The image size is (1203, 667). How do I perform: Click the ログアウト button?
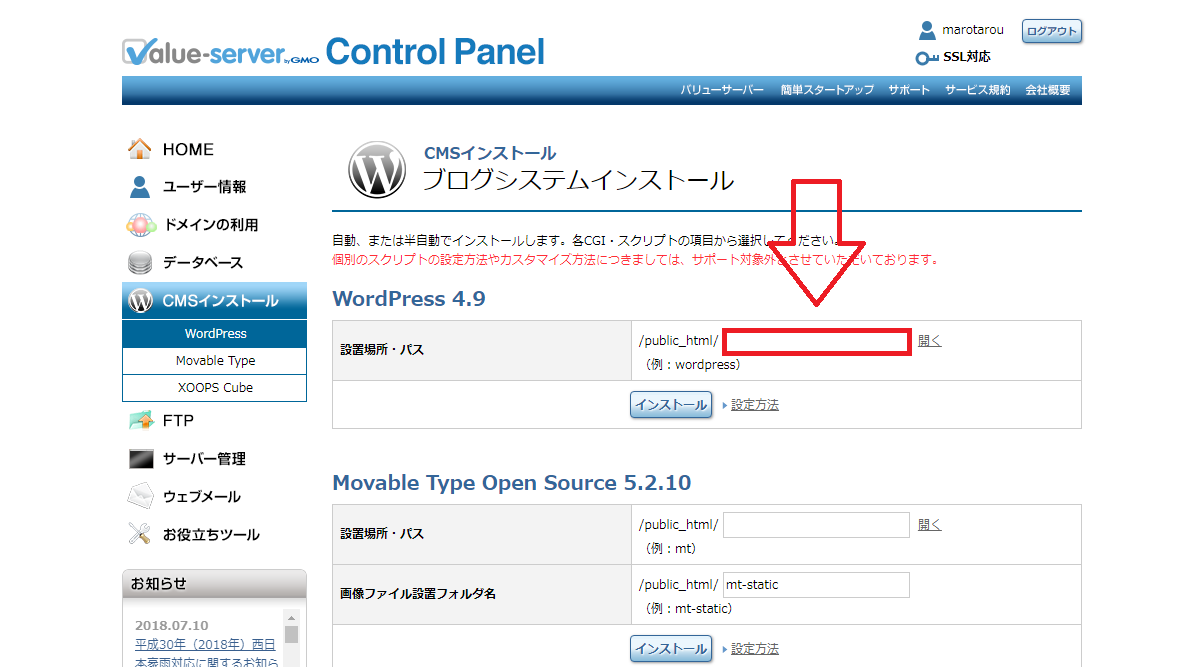click(1052, 31)
